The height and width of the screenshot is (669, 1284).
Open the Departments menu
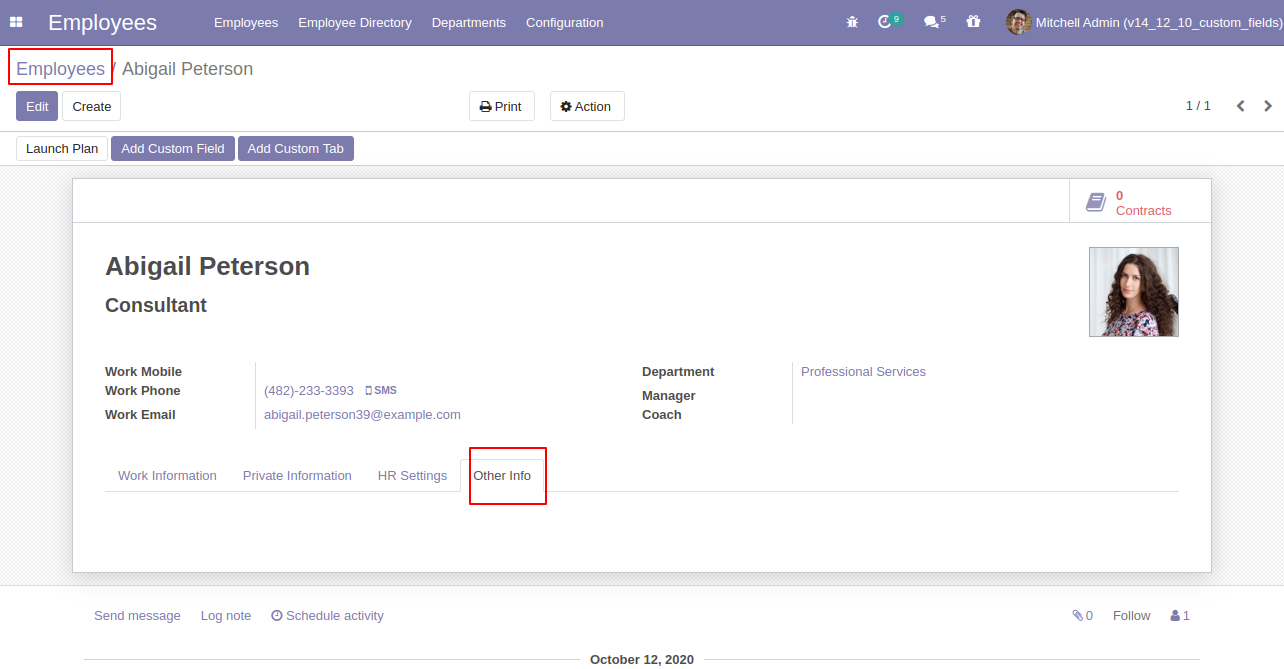pos(469,22)
